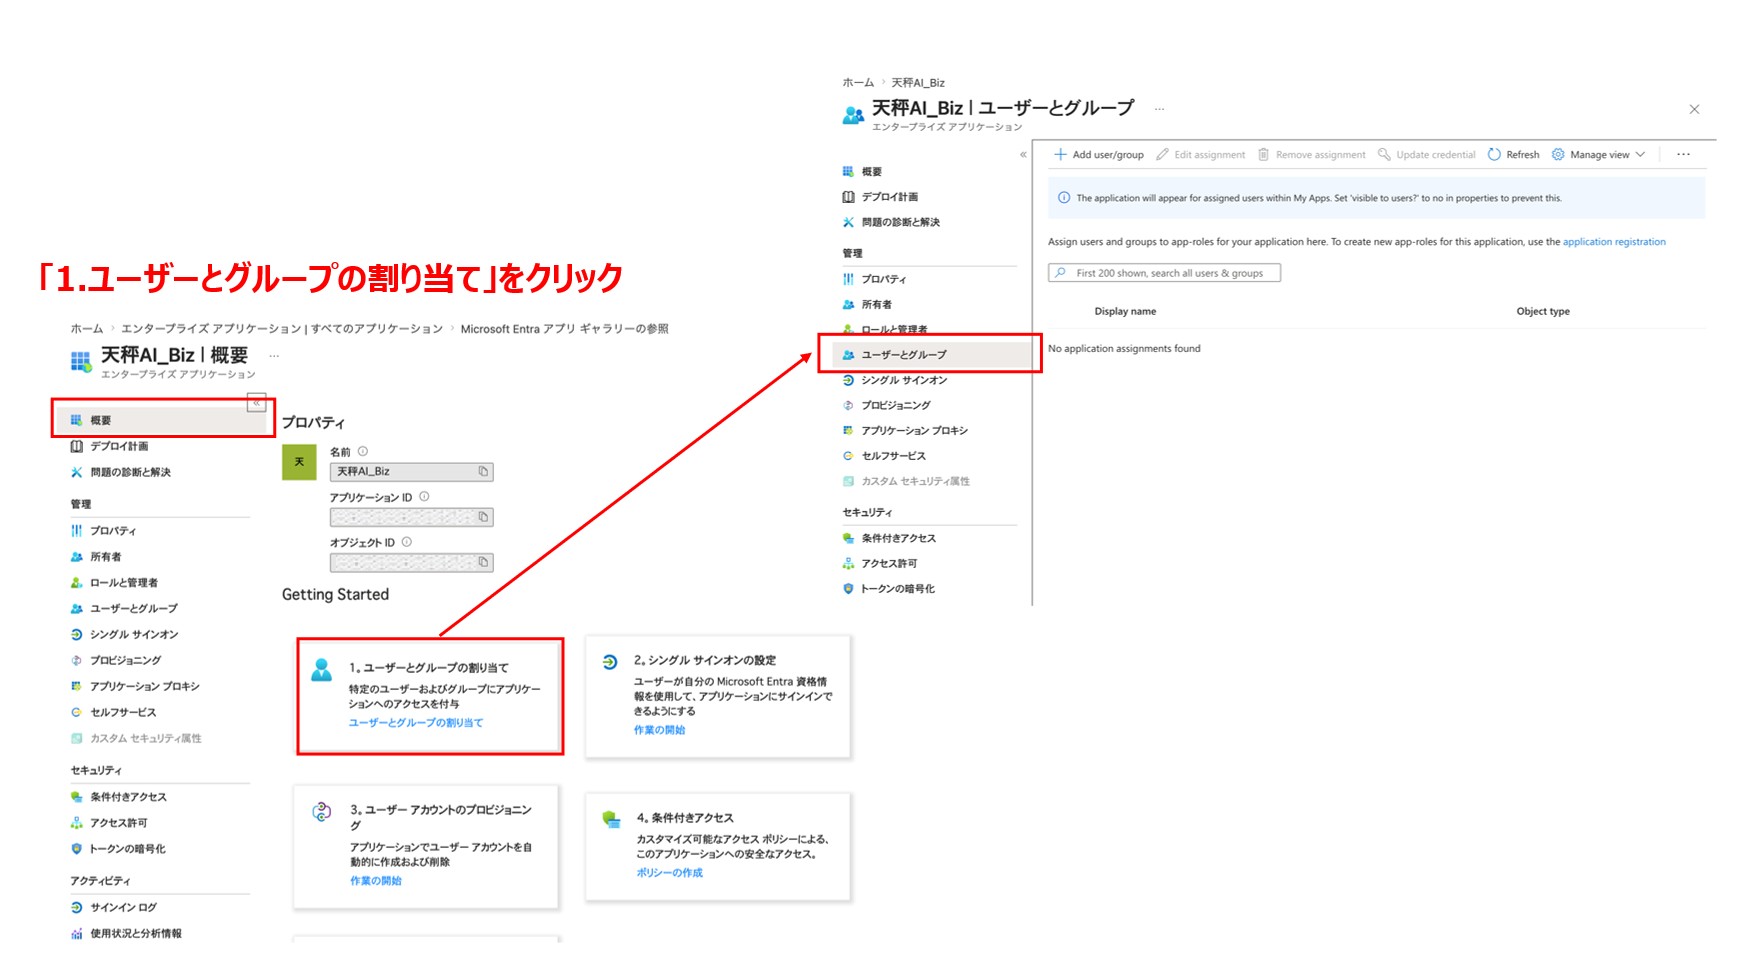The height and width of the screenshot is (977, 1742).
Task: Click the single sign-on icon on card 2
Action: [x=610, y=662]
